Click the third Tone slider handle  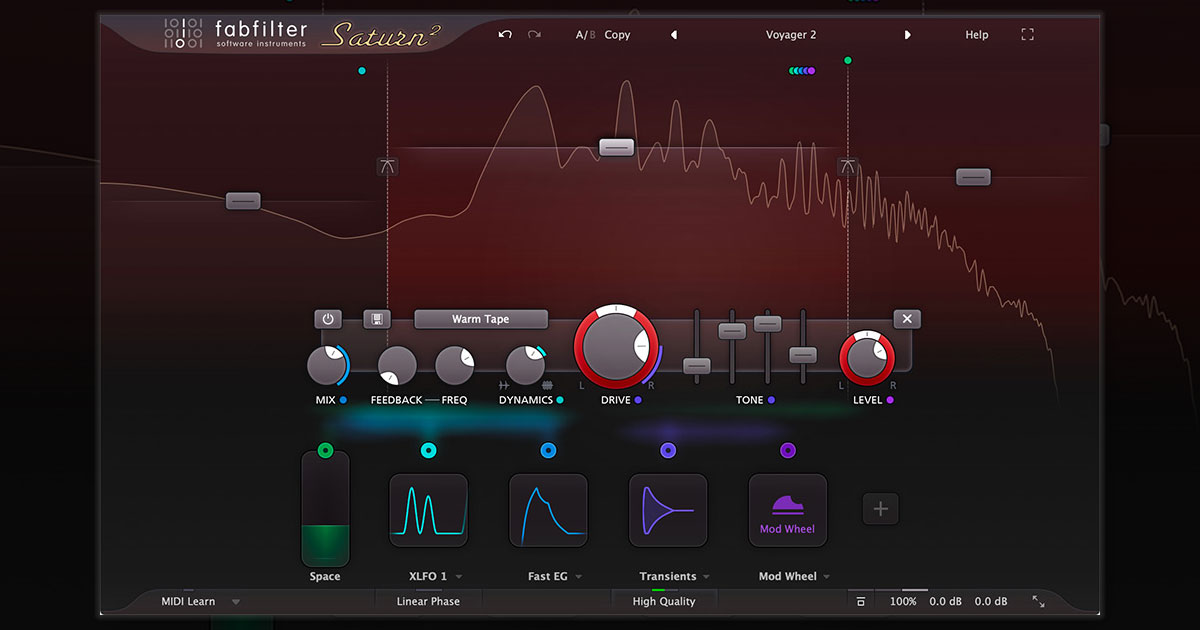(x=768, y=323)
